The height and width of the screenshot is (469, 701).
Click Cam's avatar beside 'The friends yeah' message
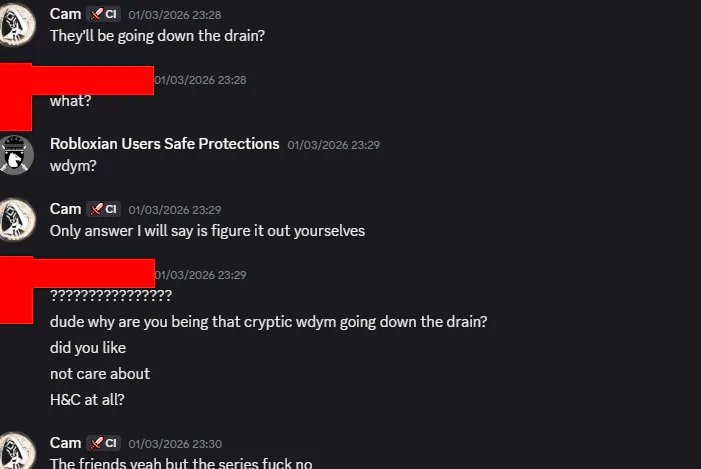(17, 452)
